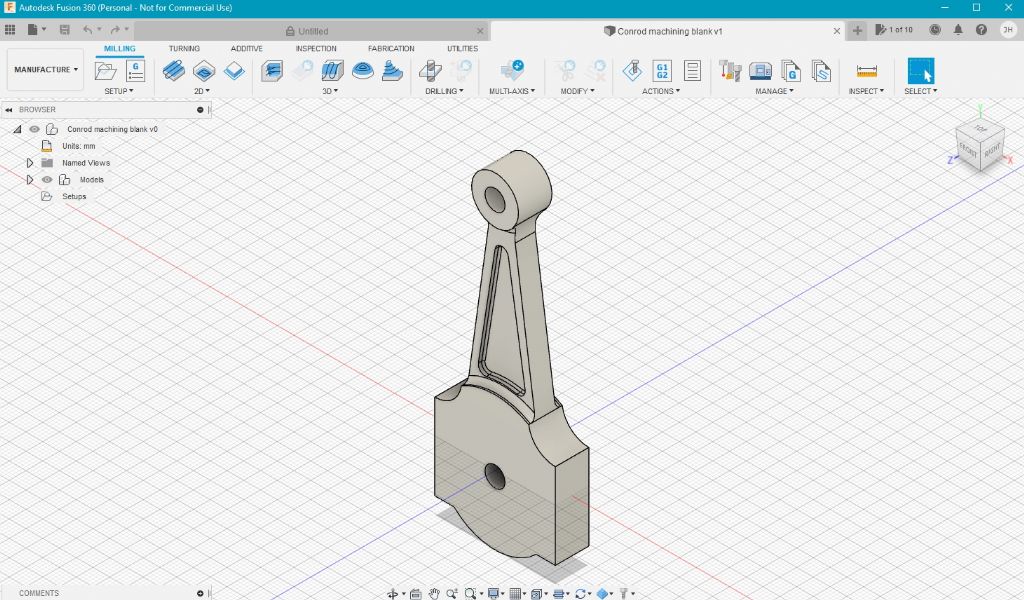This screenshot has height=600, width=1024.
Task: Open the SETUP dropdown menu
Action: (x=118, y=91)
